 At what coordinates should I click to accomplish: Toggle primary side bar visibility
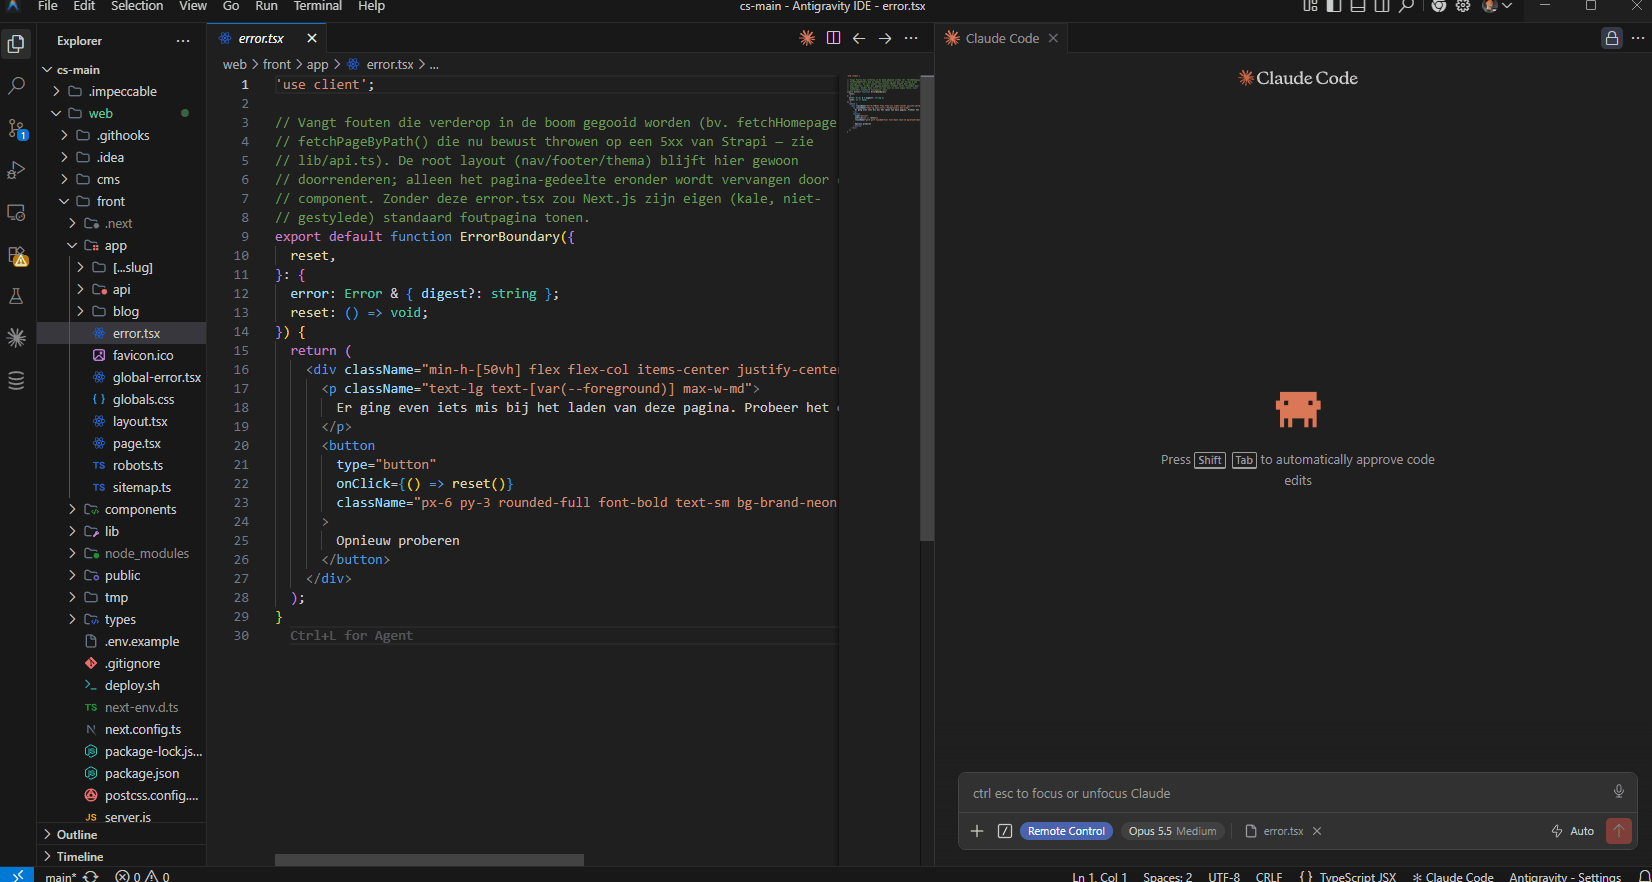point(1334,6)
